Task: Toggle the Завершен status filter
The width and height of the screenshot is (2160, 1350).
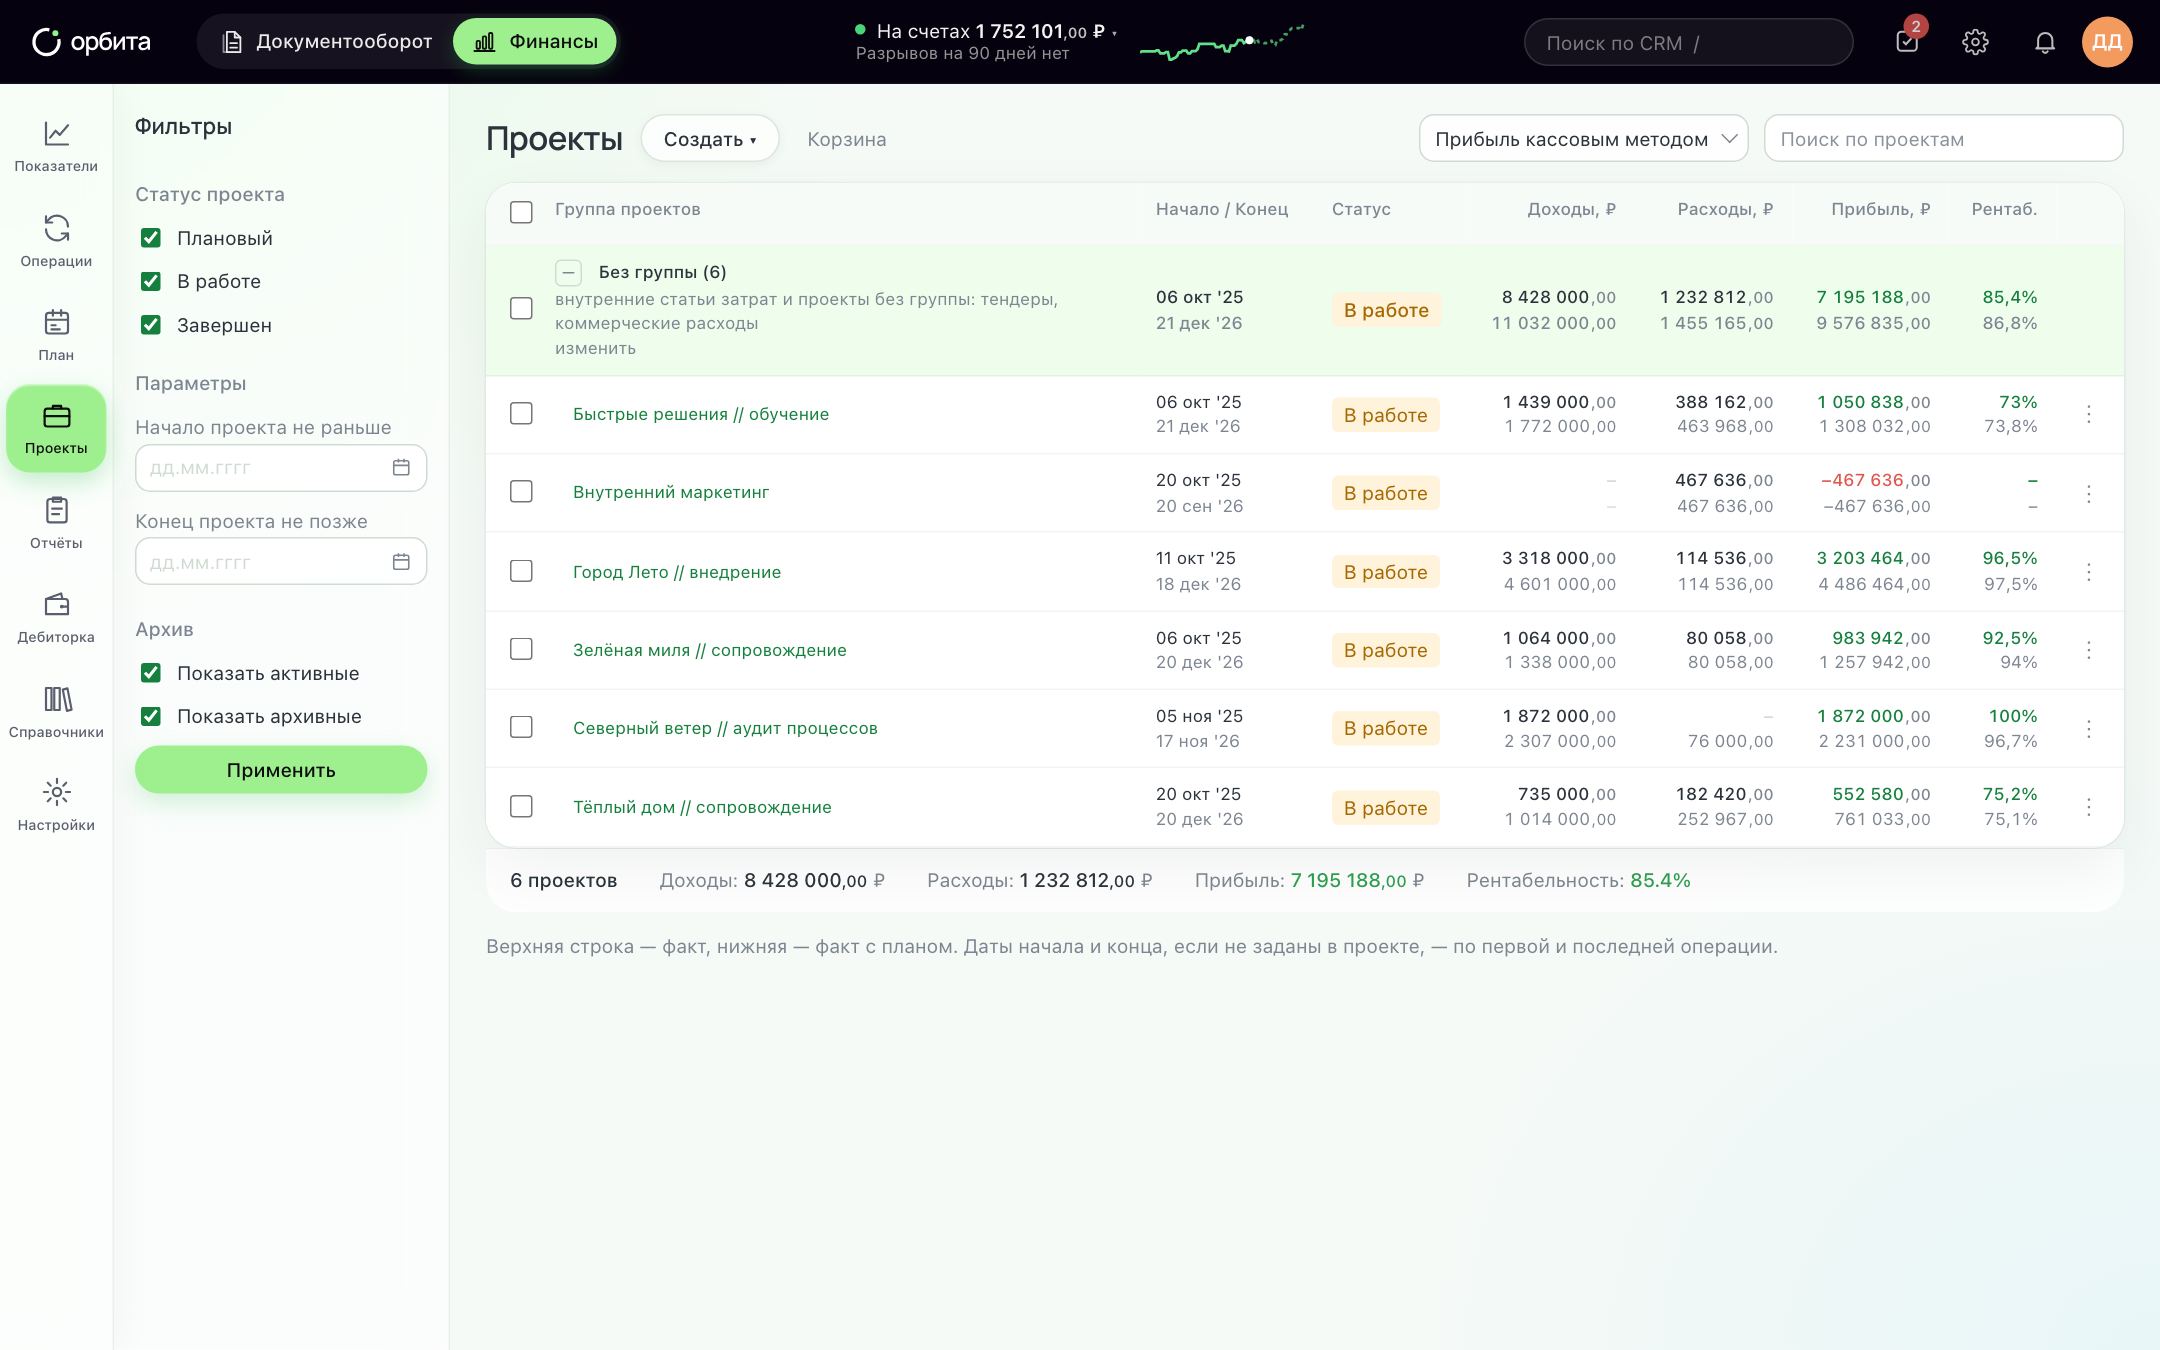Action: tap(151, 325)
